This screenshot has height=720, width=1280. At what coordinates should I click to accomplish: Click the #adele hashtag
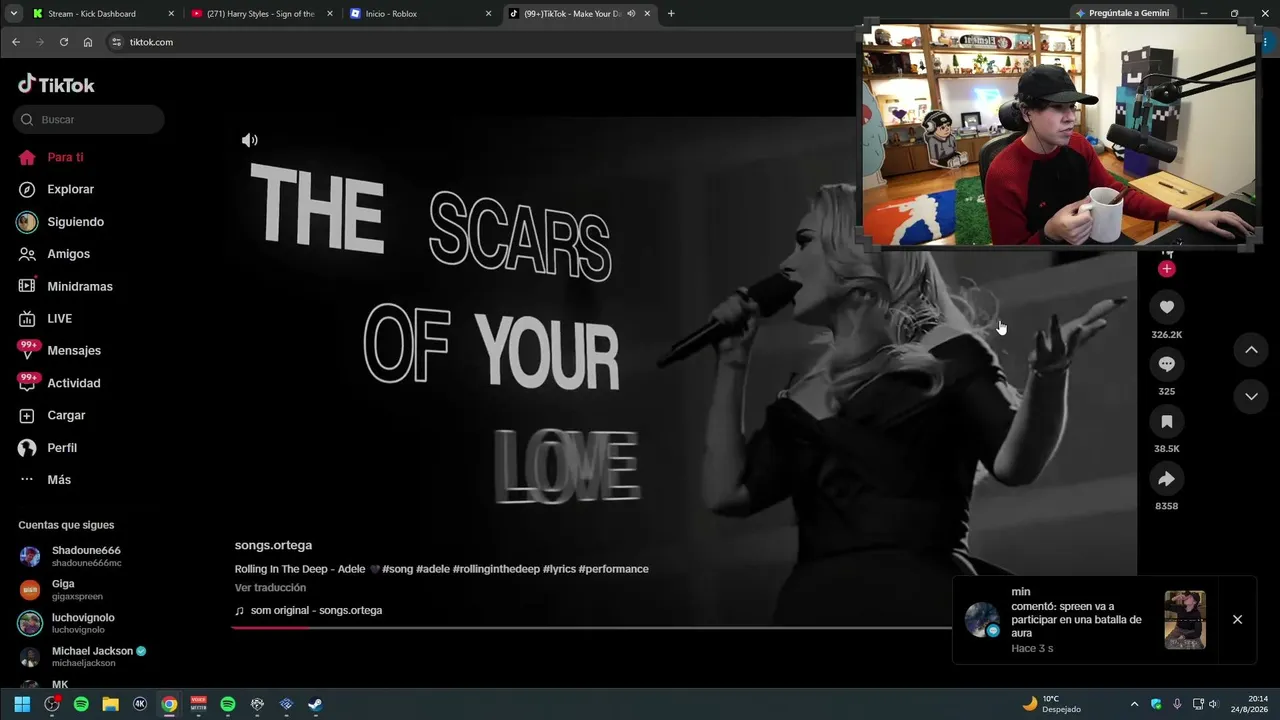tap(433, 569)
